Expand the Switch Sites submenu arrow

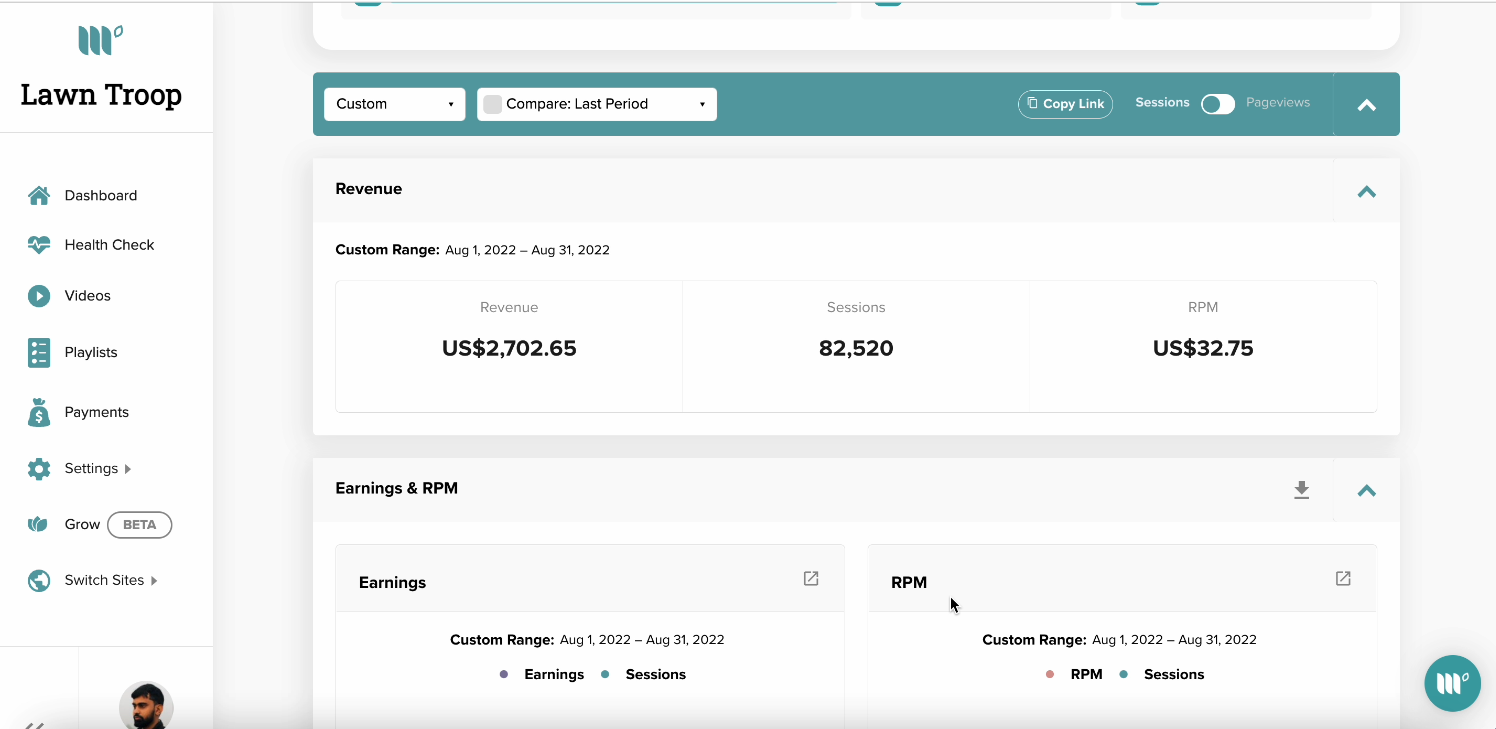tap(154, 581)
